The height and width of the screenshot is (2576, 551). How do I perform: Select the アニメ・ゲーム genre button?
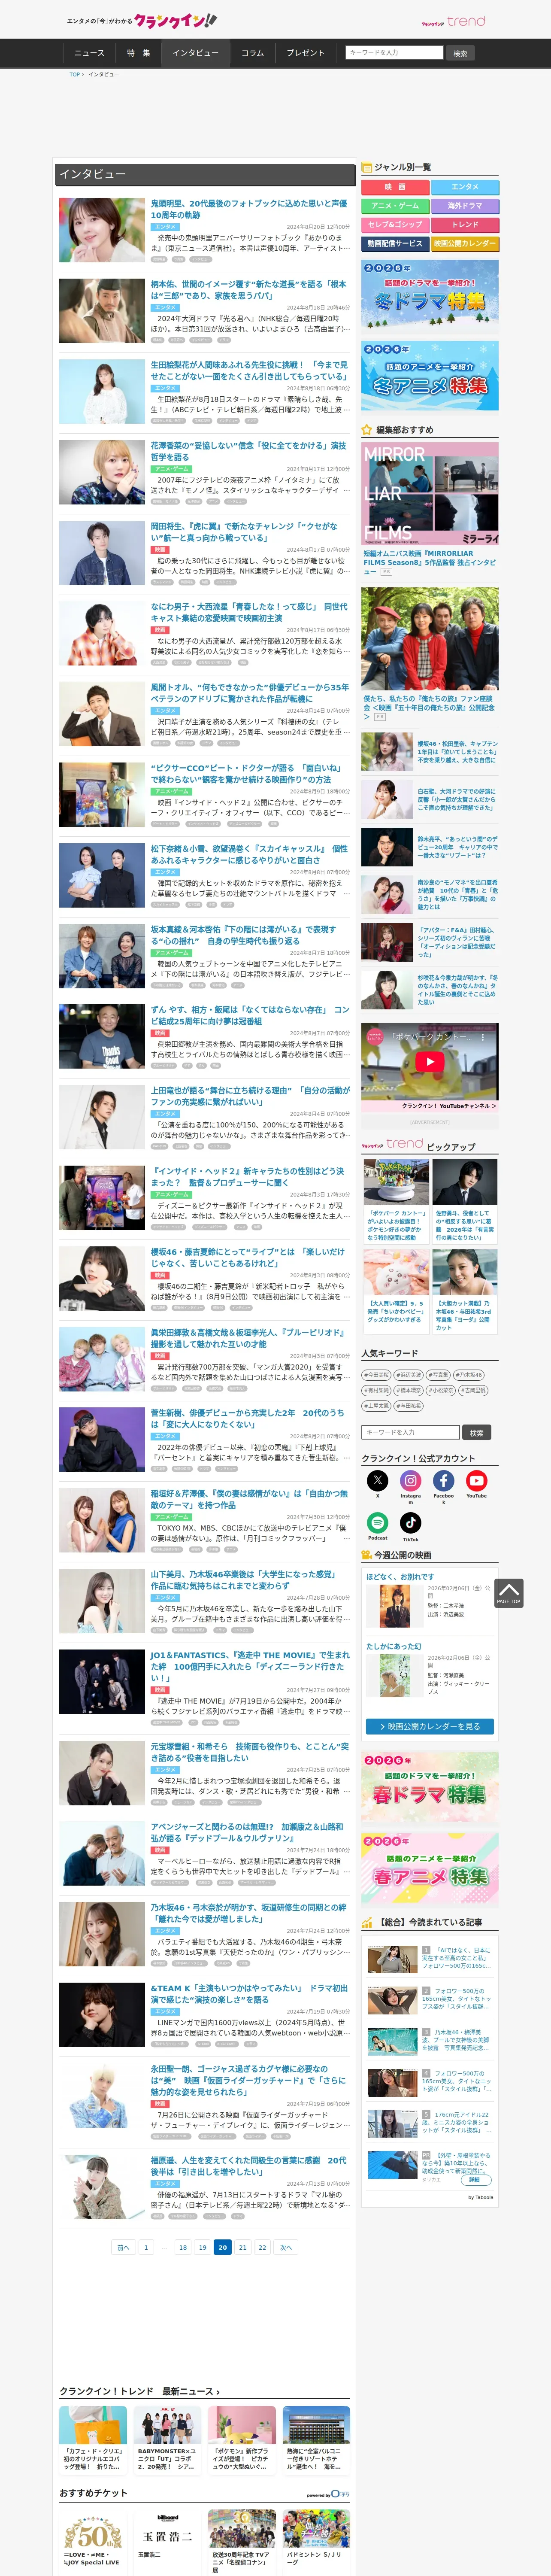pos(394,206)
